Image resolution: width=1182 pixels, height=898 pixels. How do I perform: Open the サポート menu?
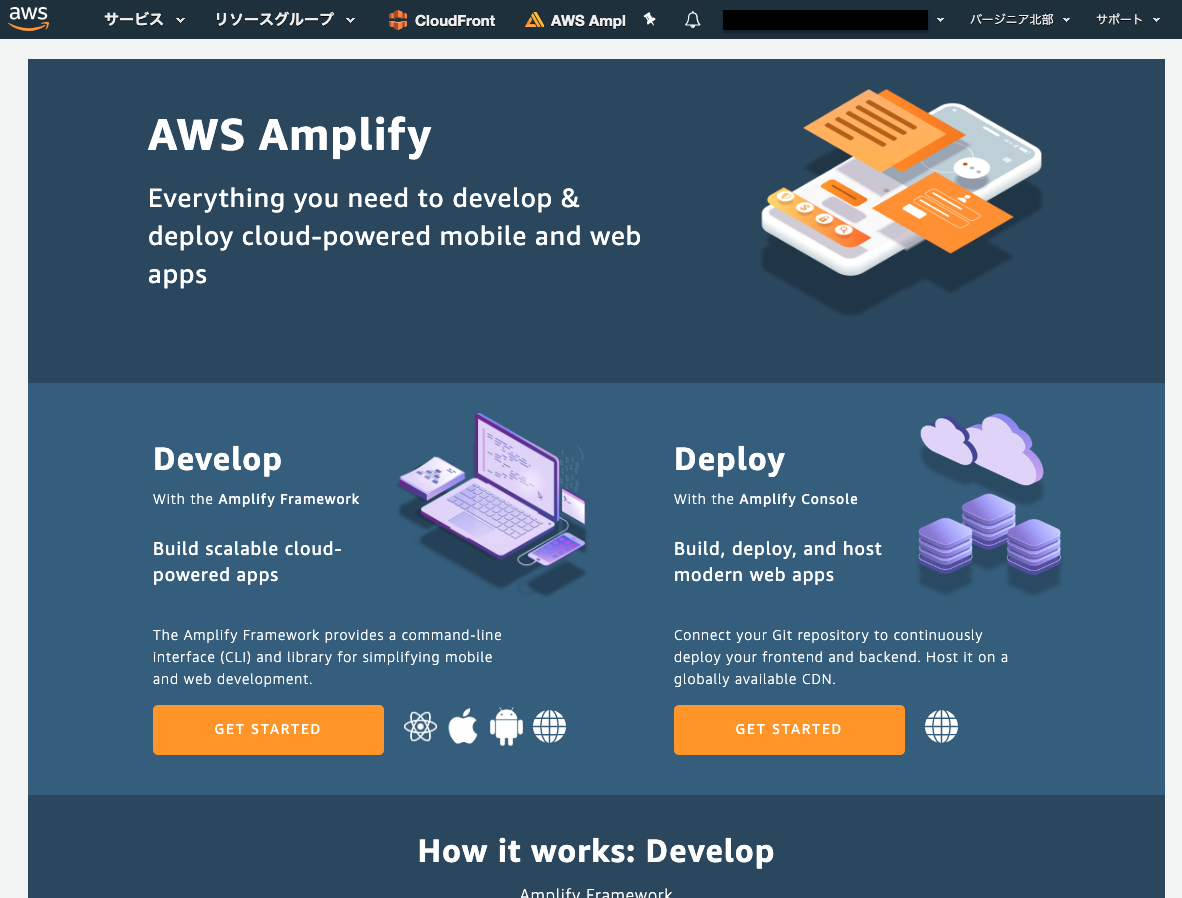(1127, 20)
